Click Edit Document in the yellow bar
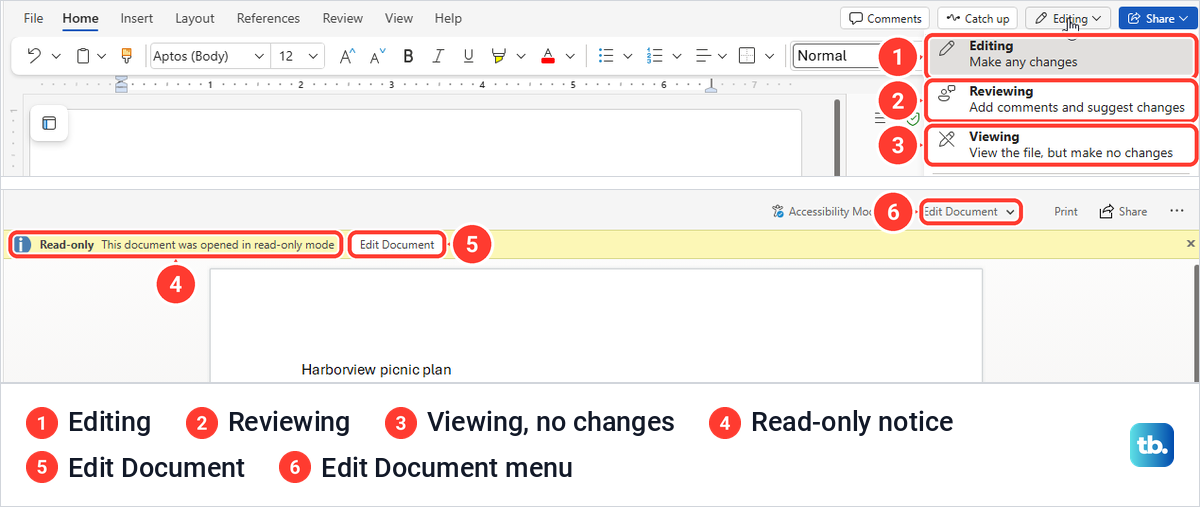The width and height of the screenshot is (1200, 507). pos(397,244)
